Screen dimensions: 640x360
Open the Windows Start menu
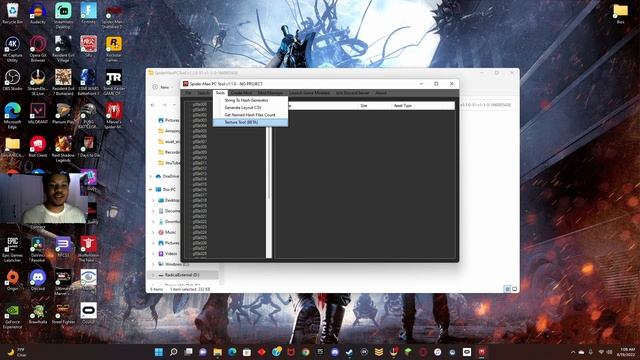pos(159,352)
